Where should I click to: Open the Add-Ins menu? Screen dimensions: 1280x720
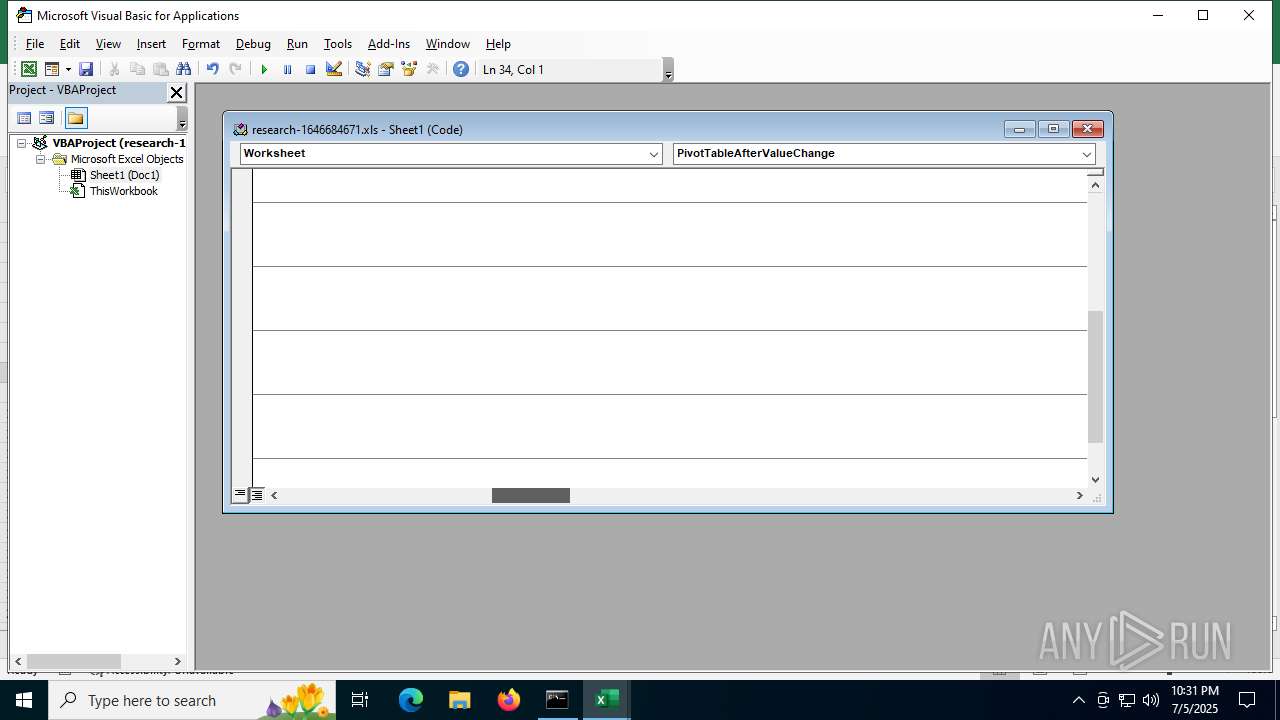coord(389,44)
